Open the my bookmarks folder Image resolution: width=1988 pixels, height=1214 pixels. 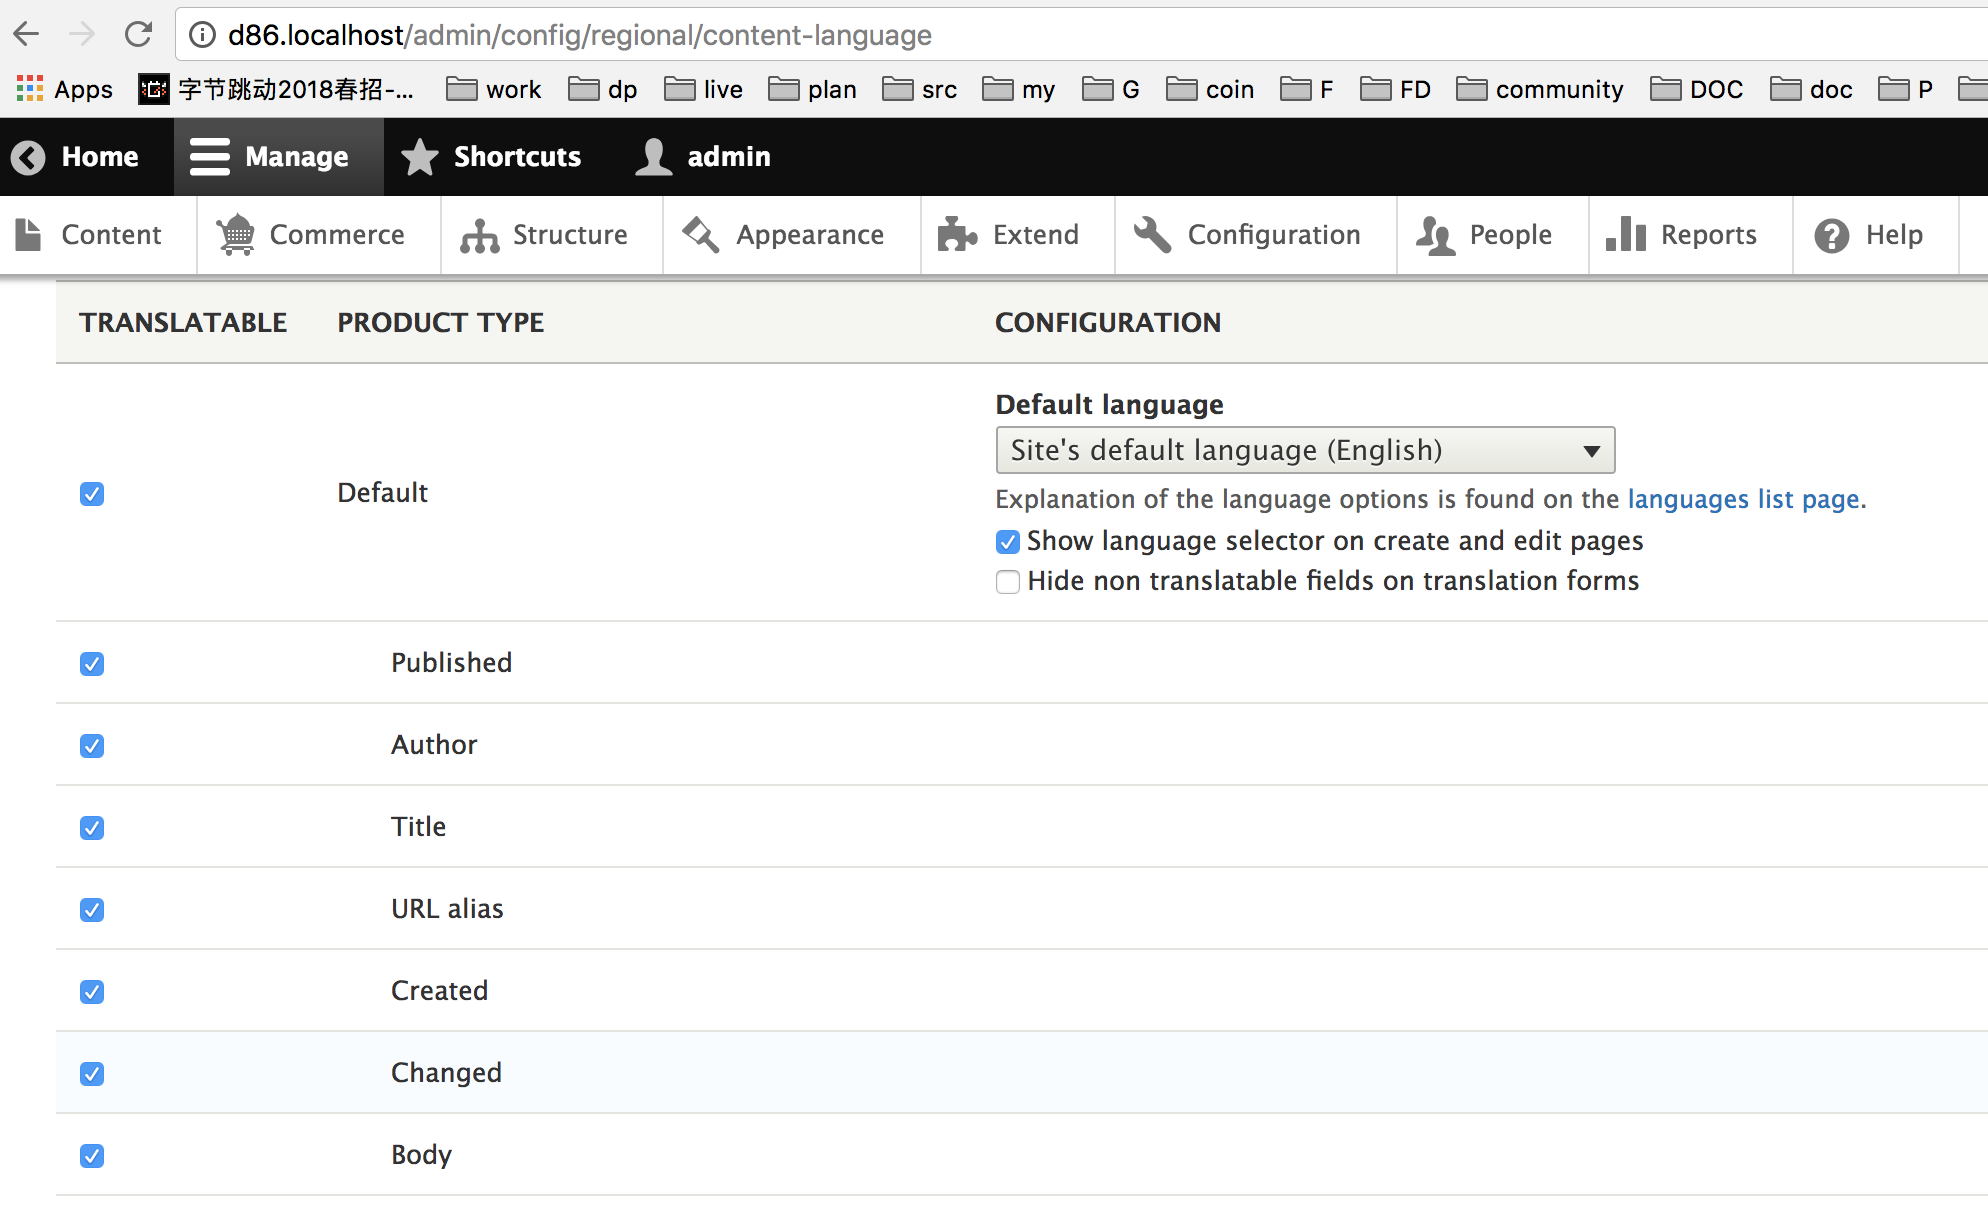click(1019, 89)
